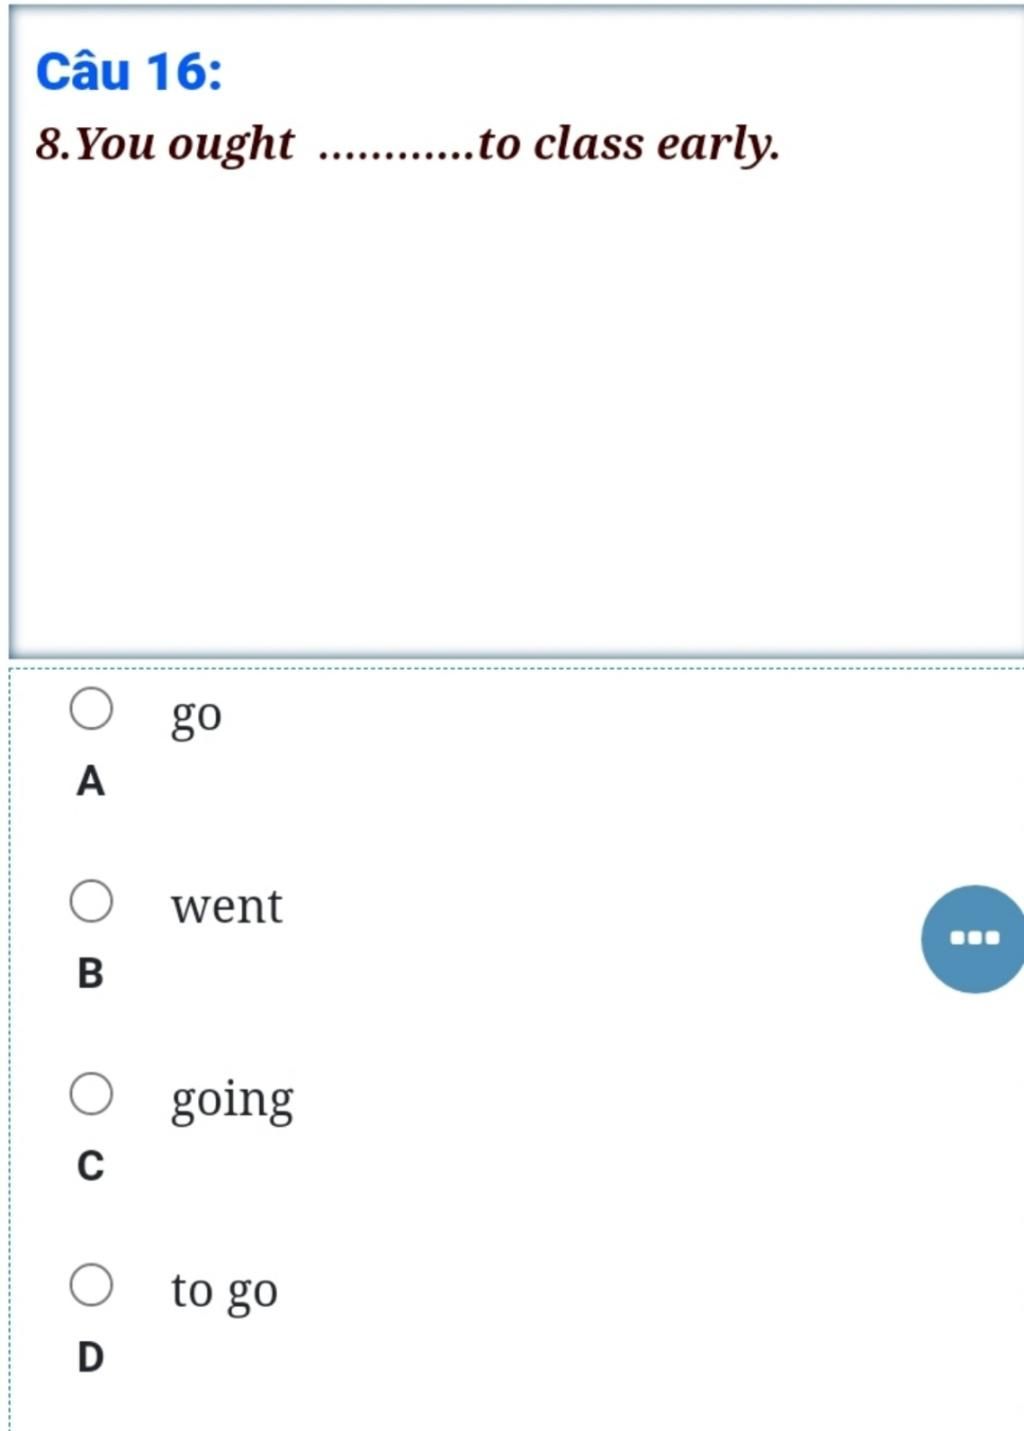Click the phrase 'to class early.'
The image size is (1024, 1431).
629,145
